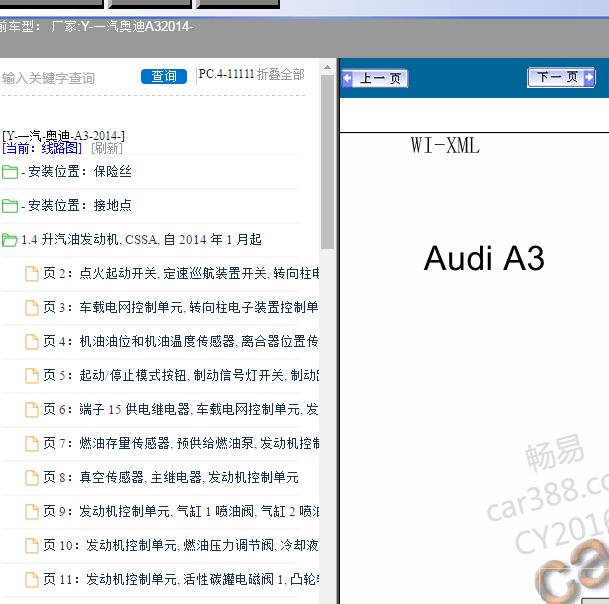Open 页 11：发动机控制单元, 活性碳罐电磁阀
The height and width of the screenshot is (604, 609).
point(181,579)
